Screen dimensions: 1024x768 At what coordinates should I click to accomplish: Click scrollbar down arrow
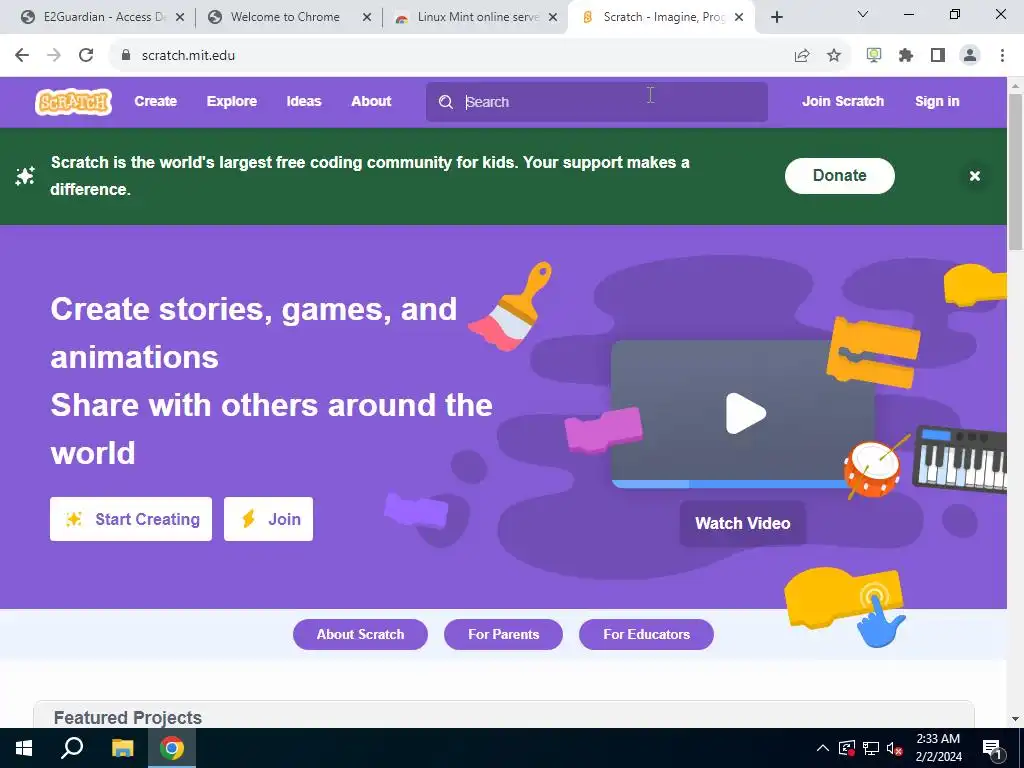tap(1016, 719)
